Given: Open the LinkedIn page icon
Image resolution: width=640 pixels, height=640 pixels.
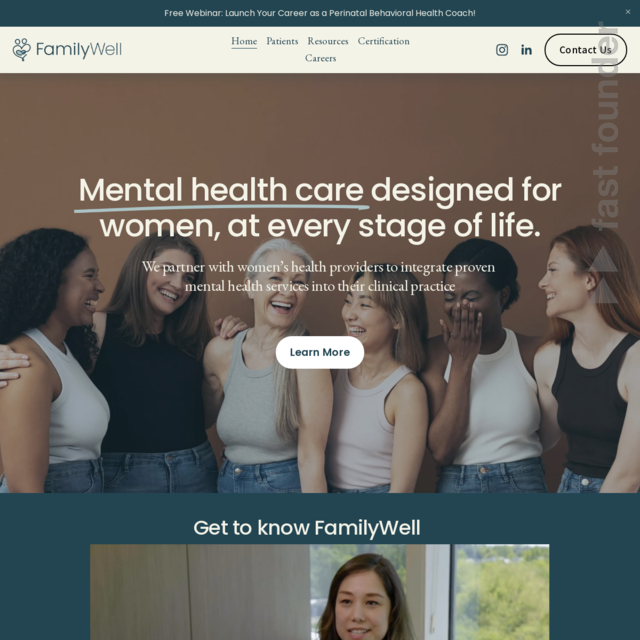Looking at the screenshot, I should [x=526, y=50].
